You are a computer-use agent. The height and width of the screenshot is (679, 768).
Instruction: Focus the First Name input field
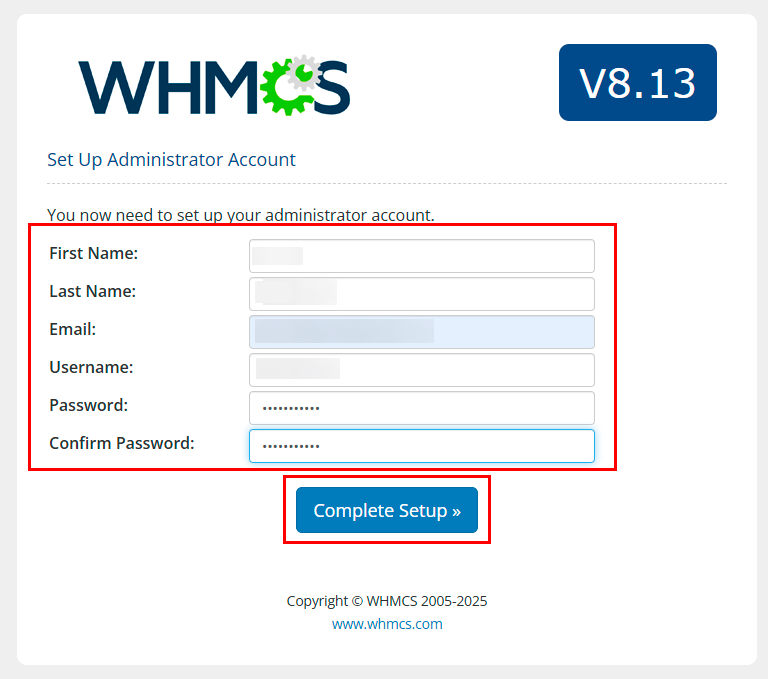[422, 256]
